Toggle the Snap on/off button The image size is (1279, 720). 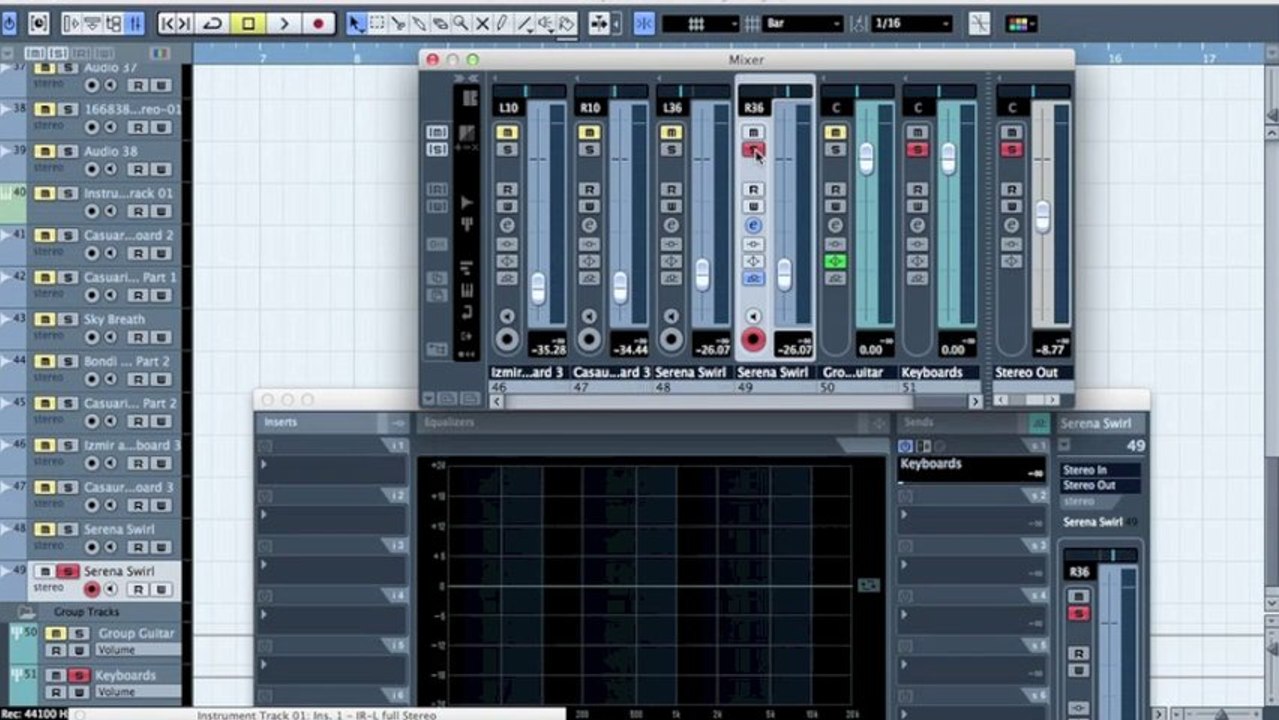tap(645, 23)
